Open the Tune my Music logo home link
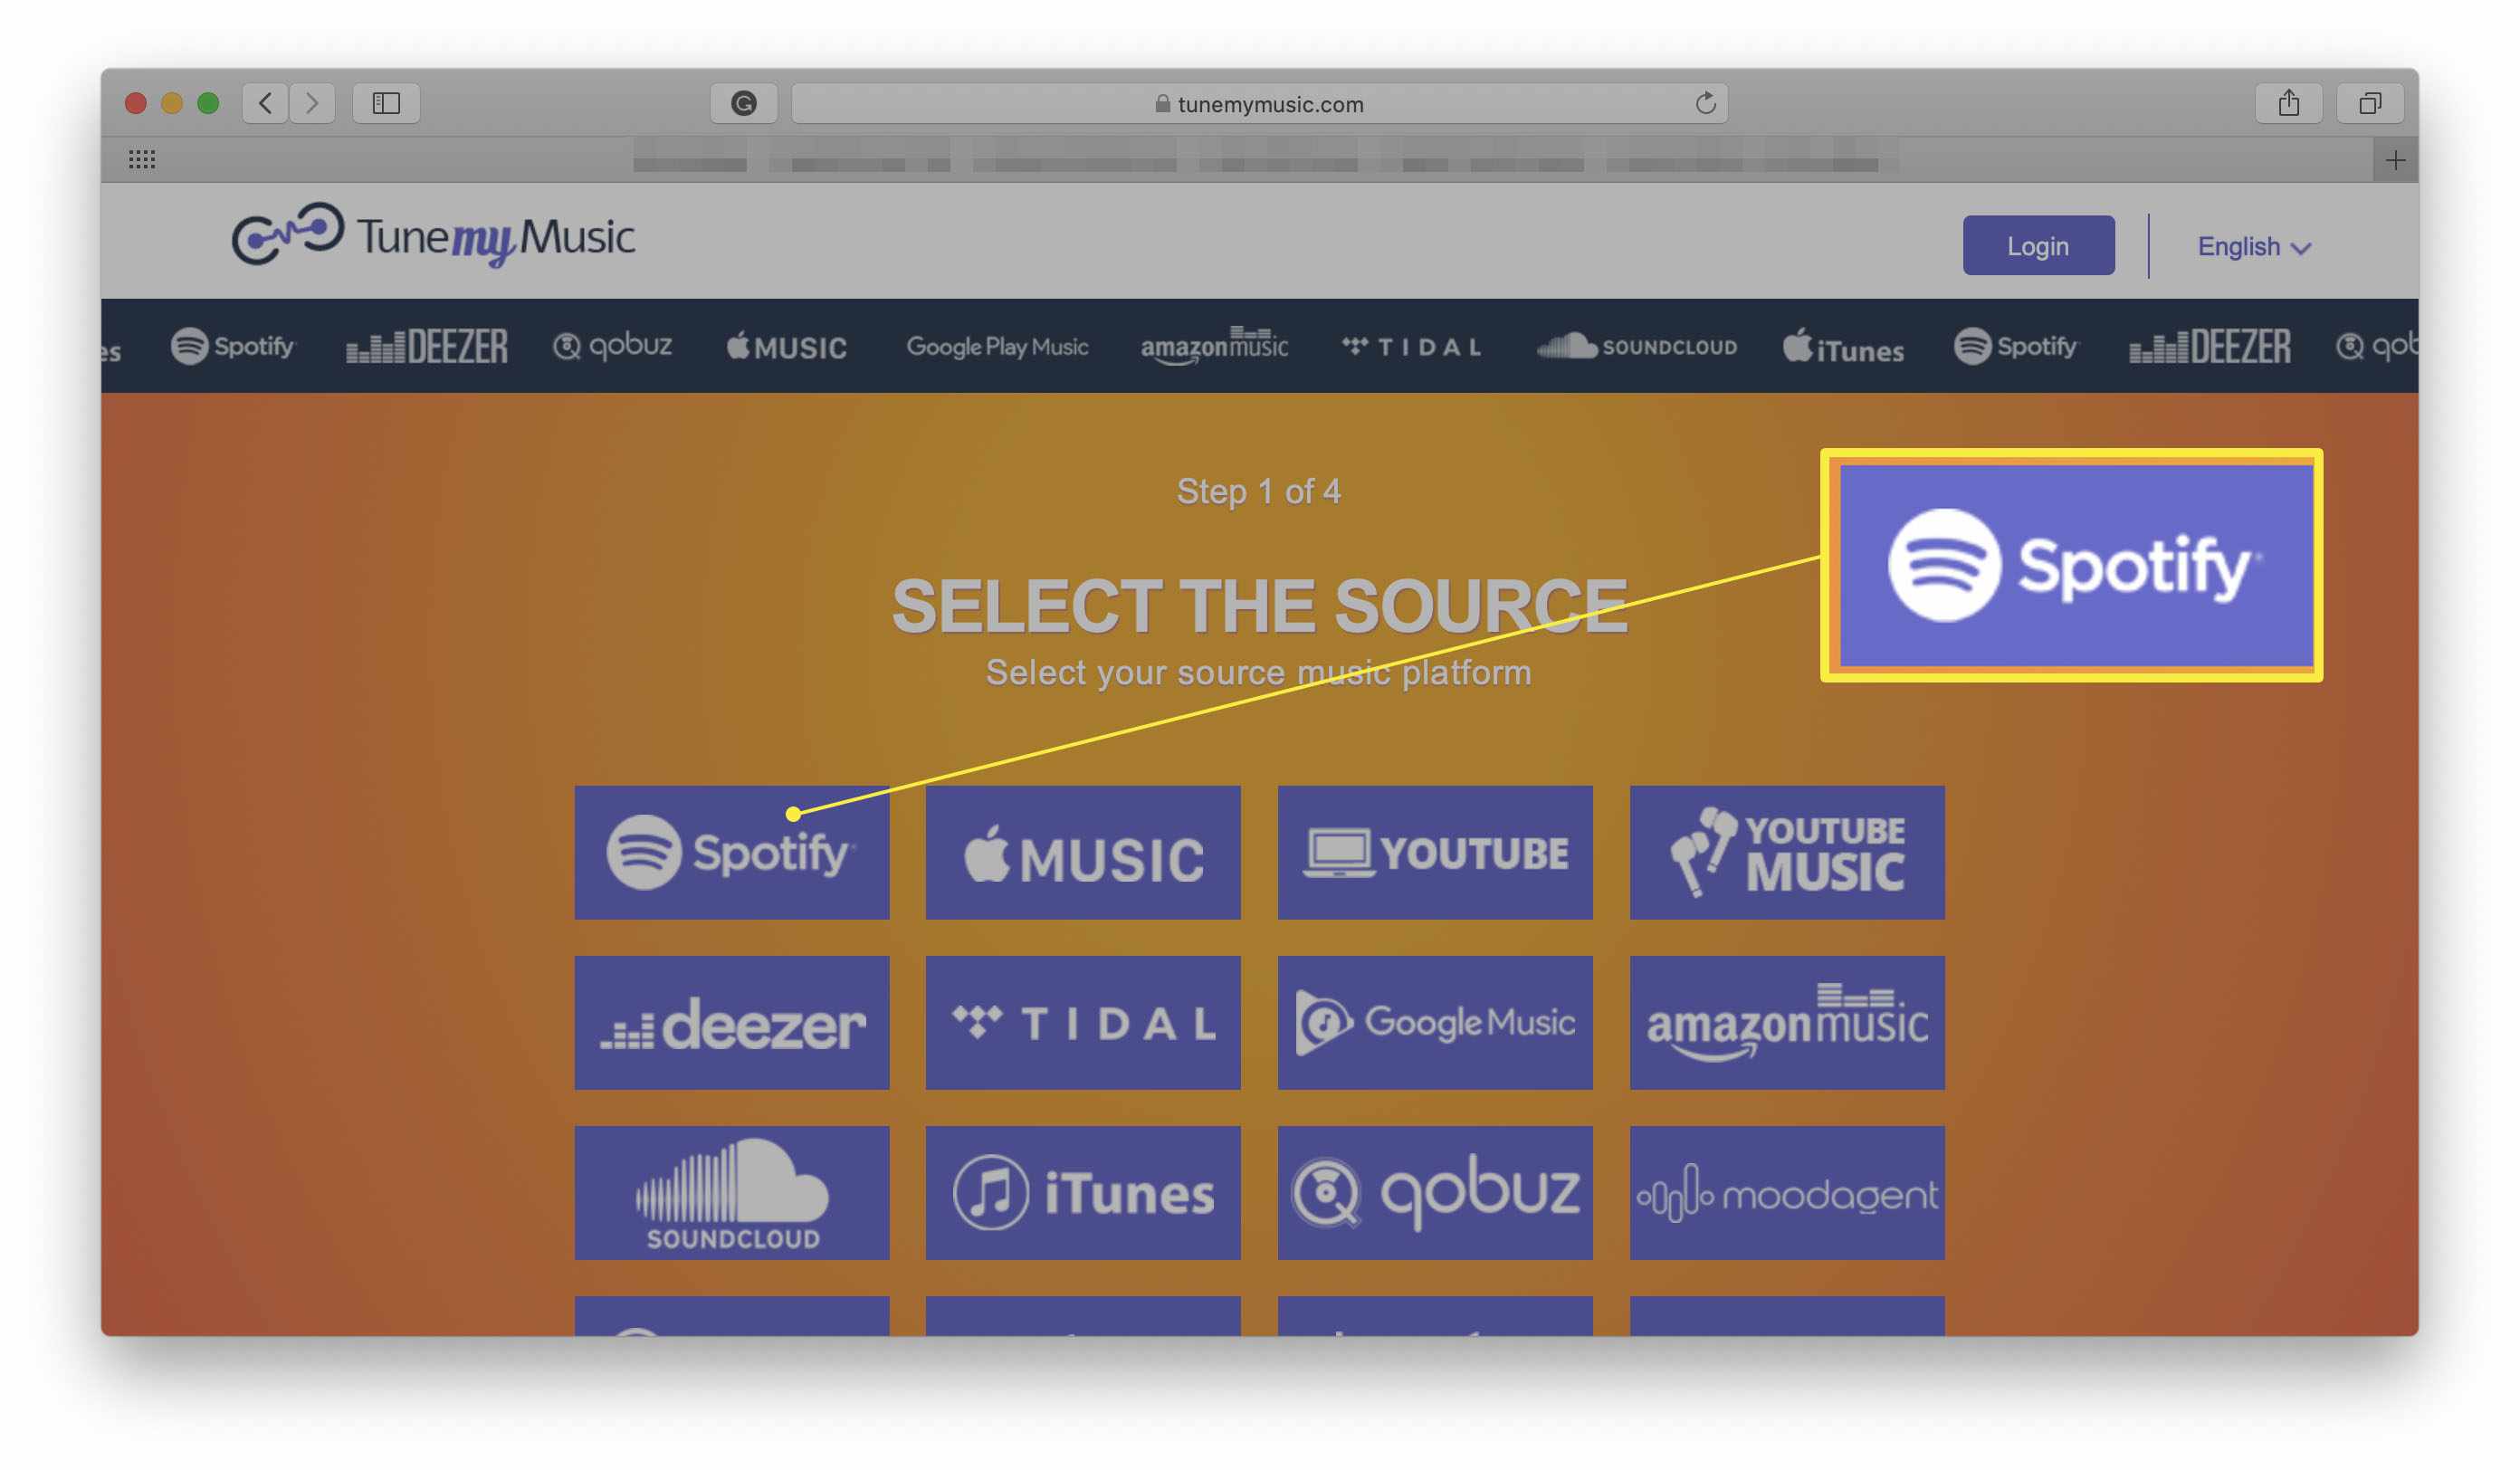 433,236
